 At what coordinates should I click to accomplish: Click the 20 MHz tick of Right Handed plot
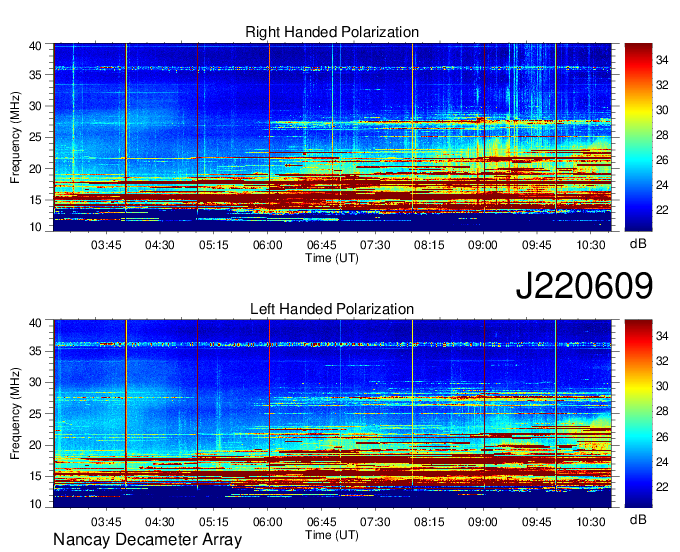35,169
